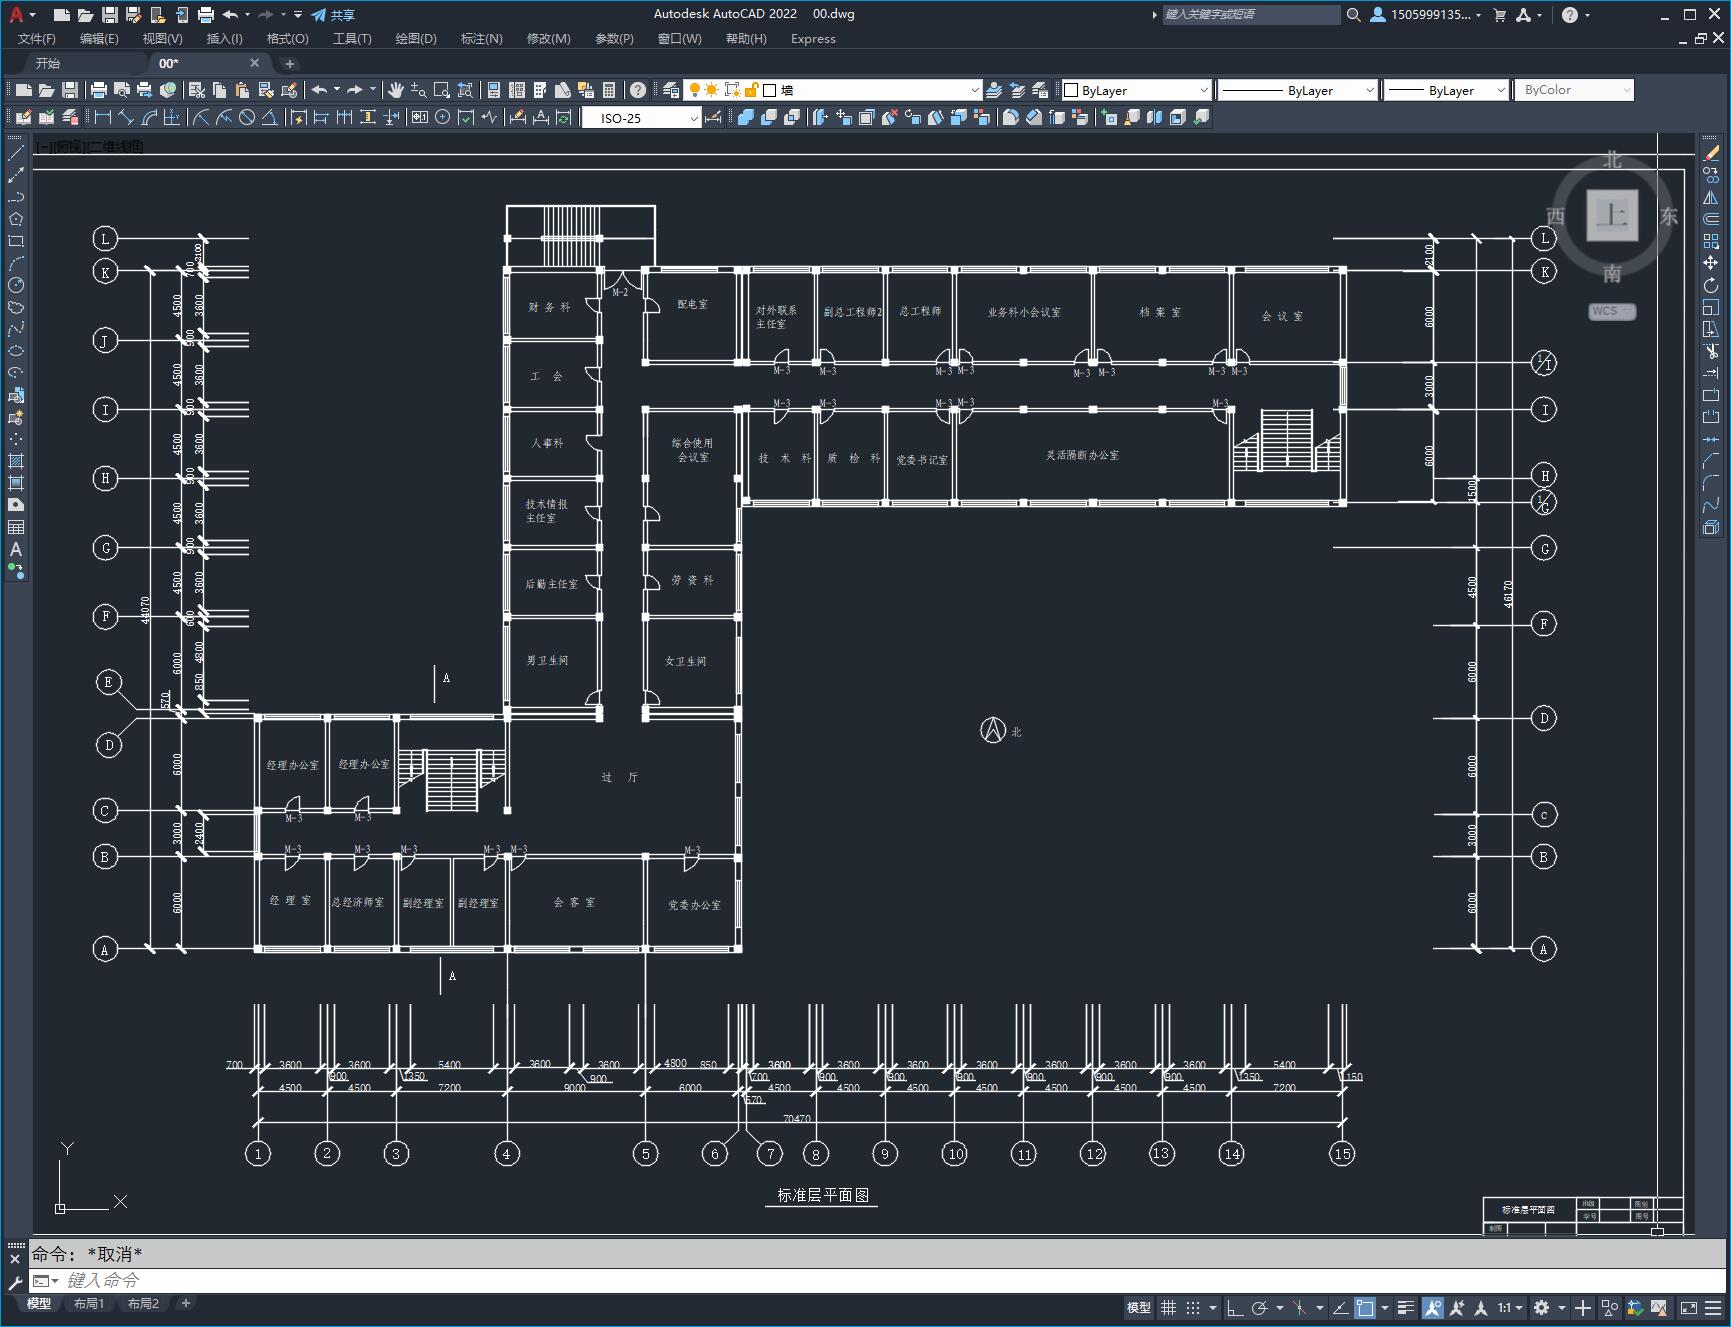The image size is (1731, 1327).
Task: Switch to the 开始 tab
Action: [48, 63]
